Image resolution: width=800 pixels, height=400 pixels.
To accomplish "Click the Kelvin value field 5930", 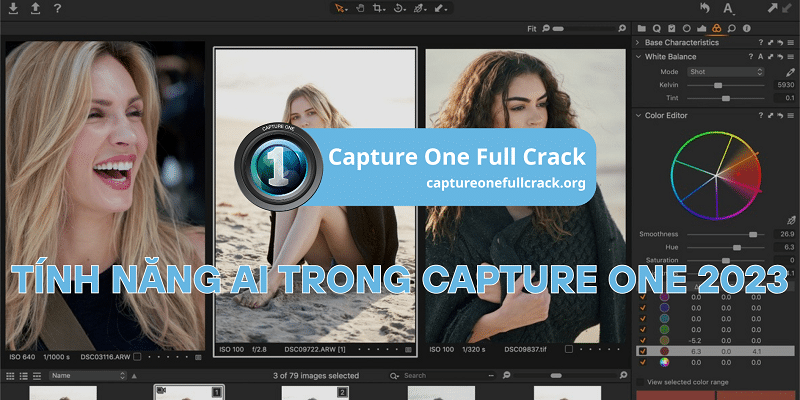I will [x=785, y=85].
